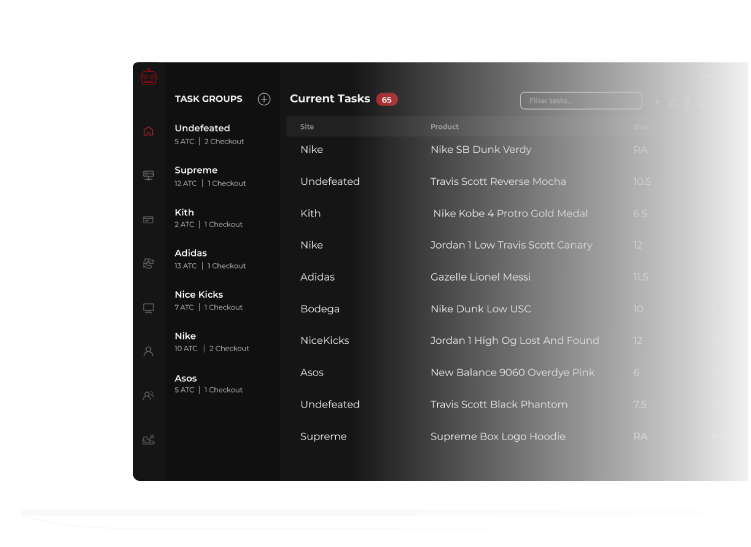Click the single user profile icon in sidebar

pyautogui.click(x=149, y=351)
